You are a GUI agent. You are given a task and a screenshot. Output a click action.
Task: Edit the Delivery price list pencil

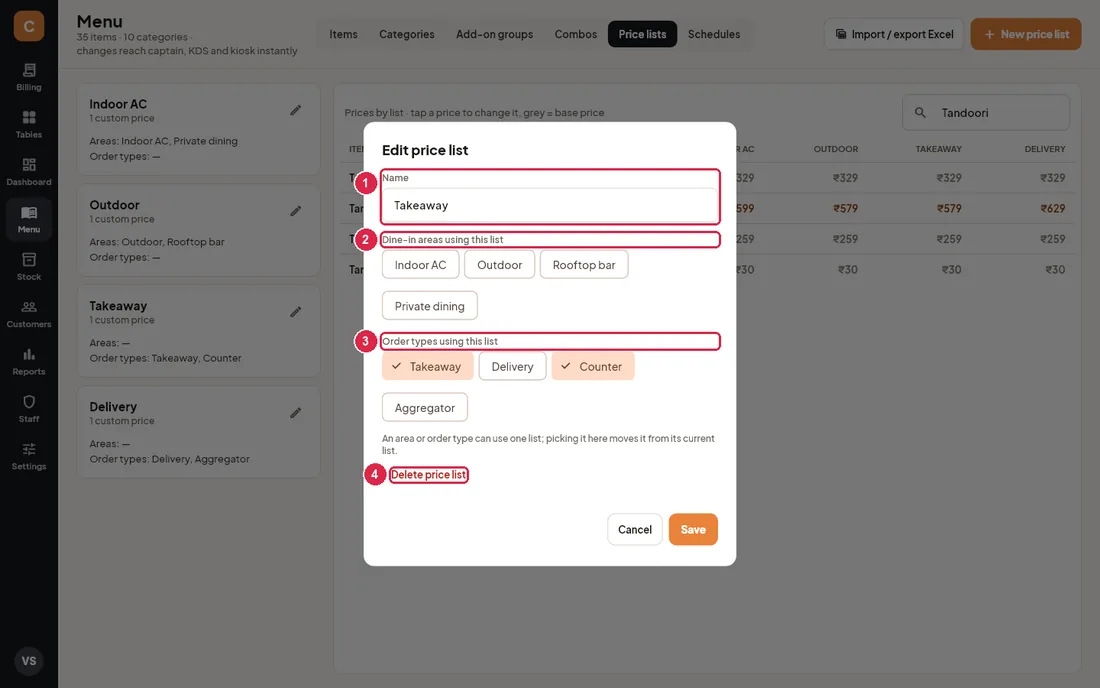[295, 413]
